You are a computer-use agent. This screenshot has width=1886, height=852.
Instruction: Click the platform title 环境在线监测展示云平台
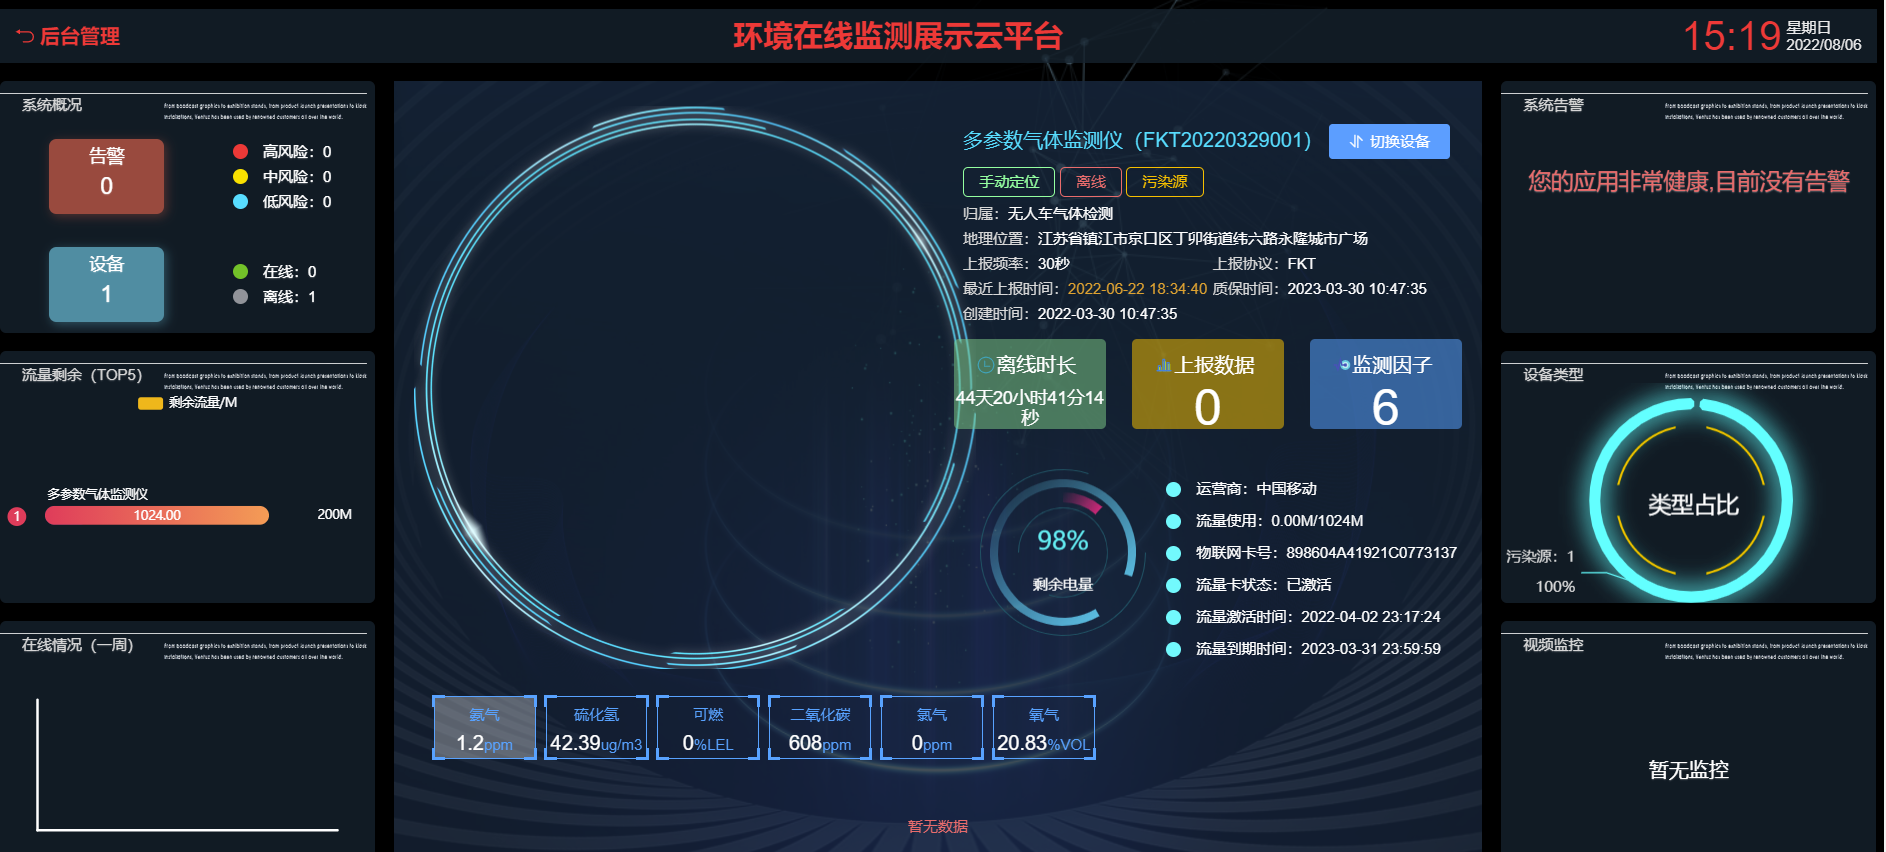click(x=897, y=37)
